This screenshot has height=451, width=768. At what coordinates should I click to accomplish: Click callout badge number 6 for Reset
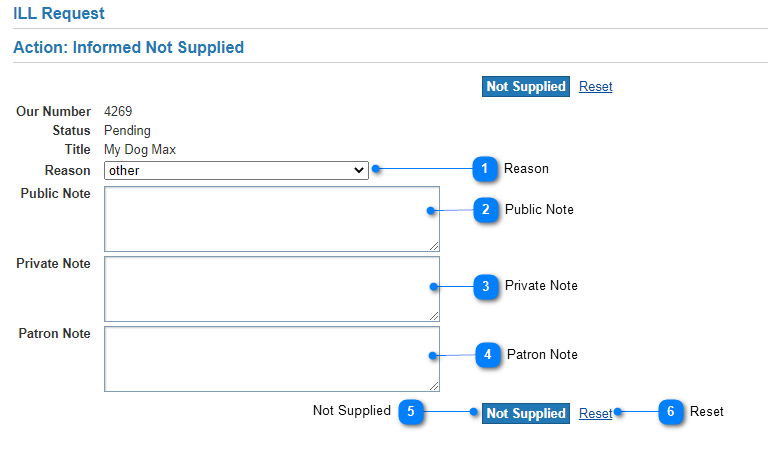[x=671, y=412]
